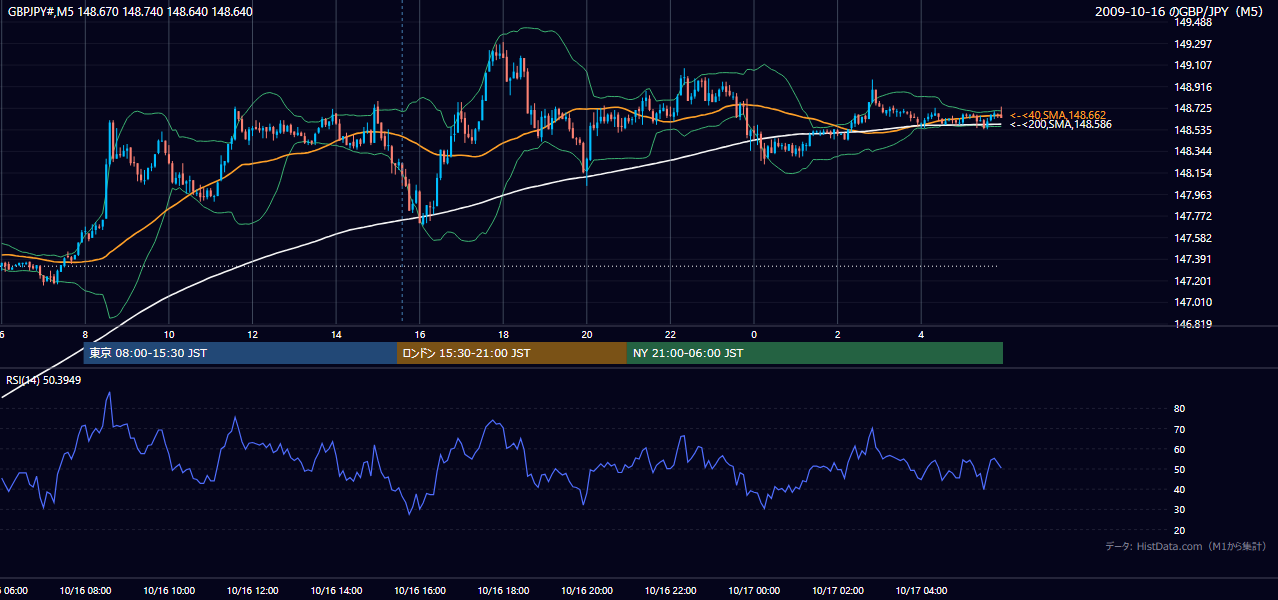The height and width of the screenshot is (600, 1278).
Task: Click RSI axis level 30
Action: 1180,510
